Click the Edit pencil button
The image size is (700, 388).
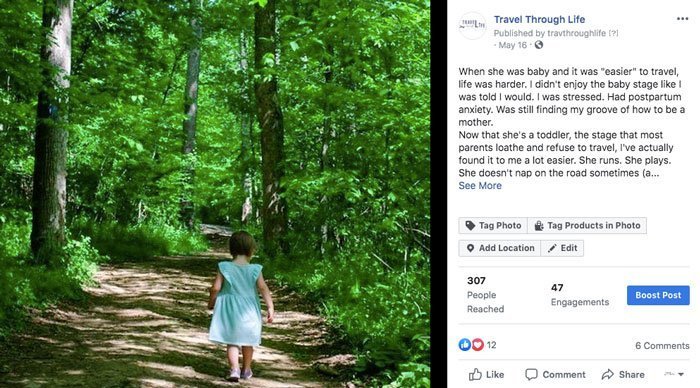point(562,248)
